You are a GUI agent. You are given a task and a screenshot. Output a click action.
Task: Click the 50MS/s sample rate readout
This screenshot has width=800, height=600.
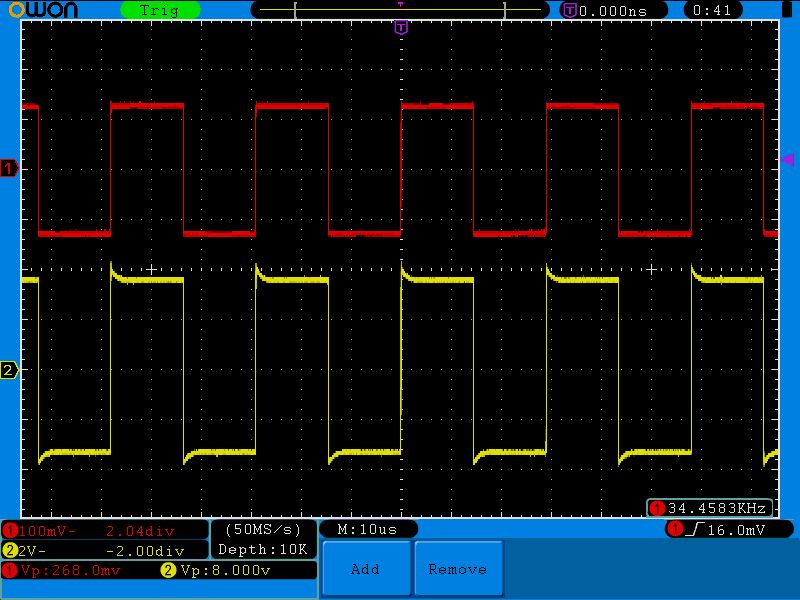tap(263, 530)
